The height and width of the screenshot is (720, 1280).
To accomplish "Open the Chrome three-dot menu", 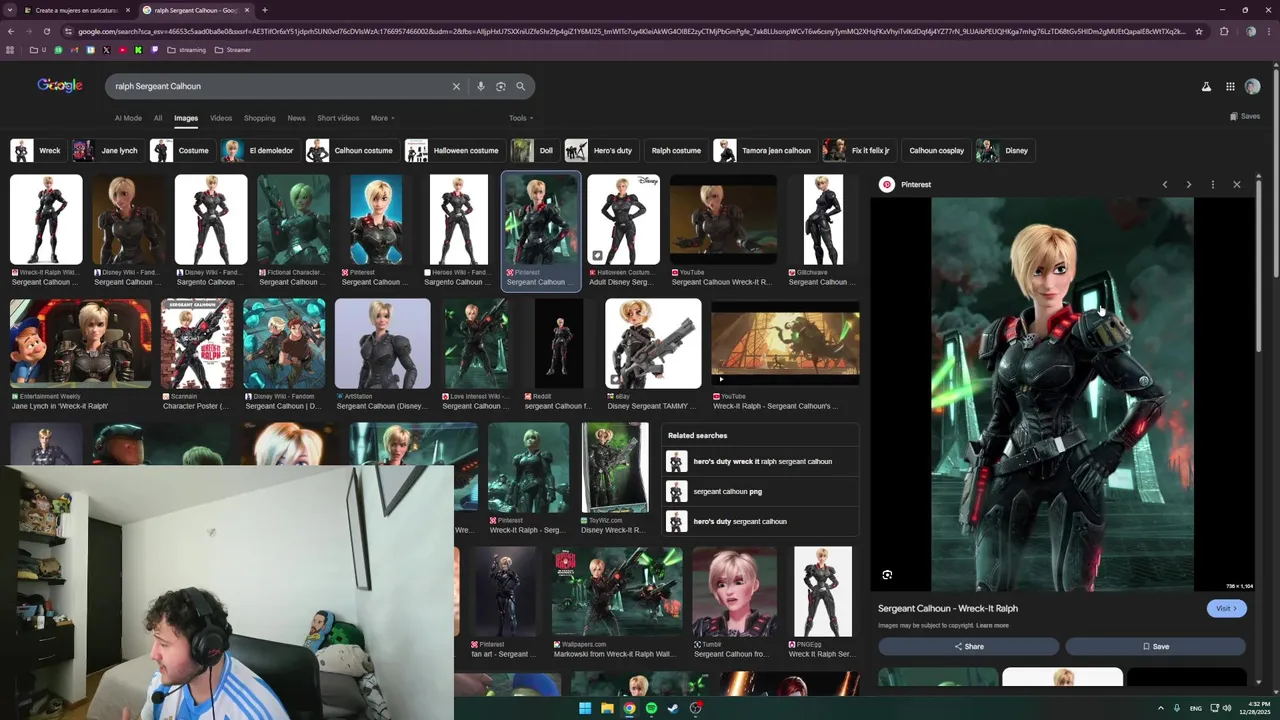I will tap(1269, 31).
